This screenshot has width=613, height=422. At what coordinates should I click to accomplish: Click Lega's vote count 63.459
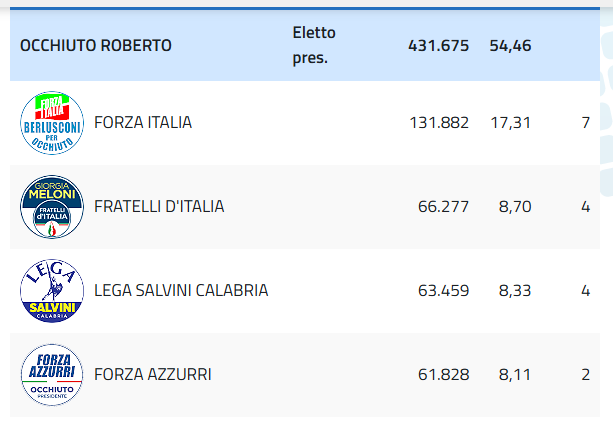coord(443,291)
